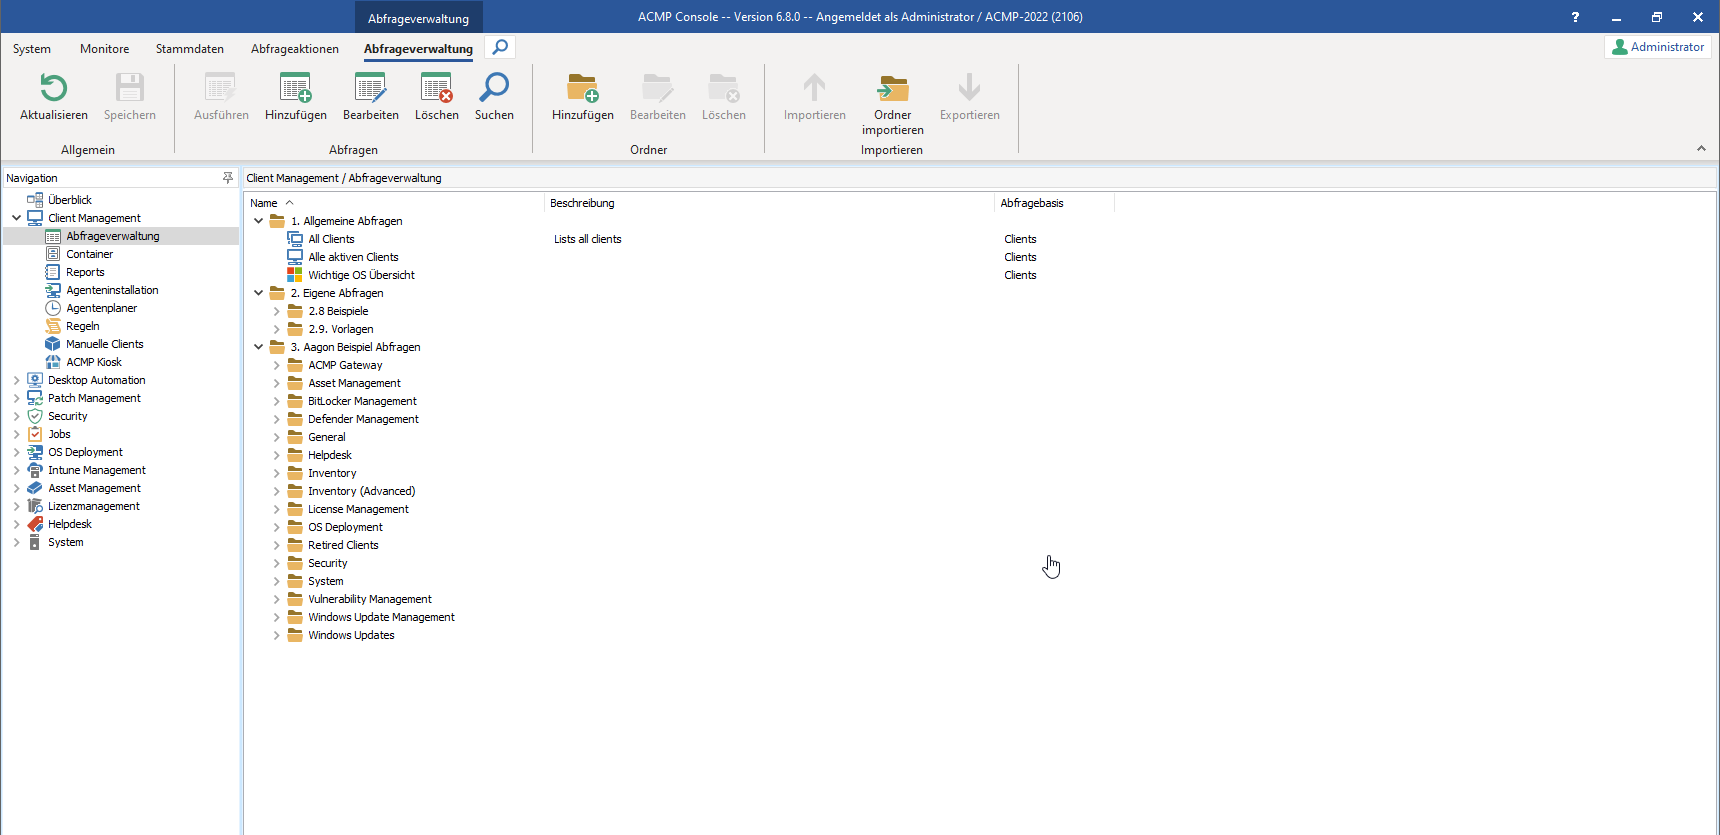Click the Bearbeiten query icon
This screenshot has width=1720, height=835.
click(370, 89)
